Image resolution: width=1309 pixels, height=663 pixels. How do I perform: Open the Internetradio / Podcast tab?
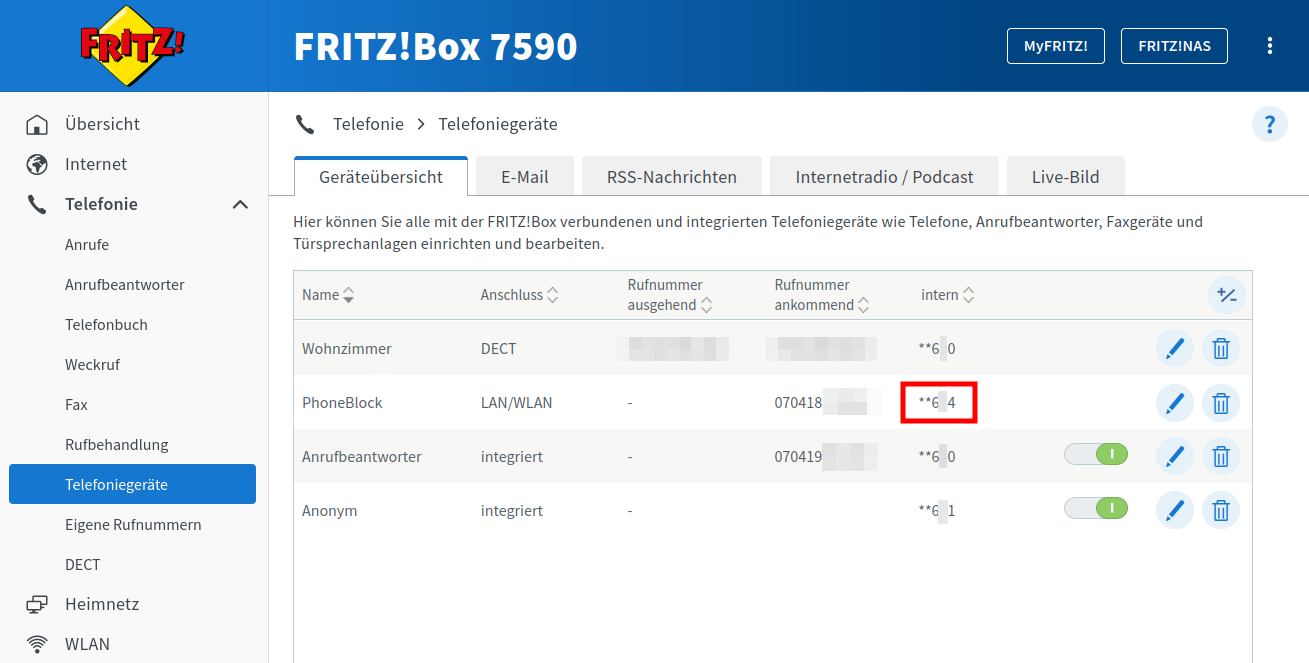click(x=884, y=177)
